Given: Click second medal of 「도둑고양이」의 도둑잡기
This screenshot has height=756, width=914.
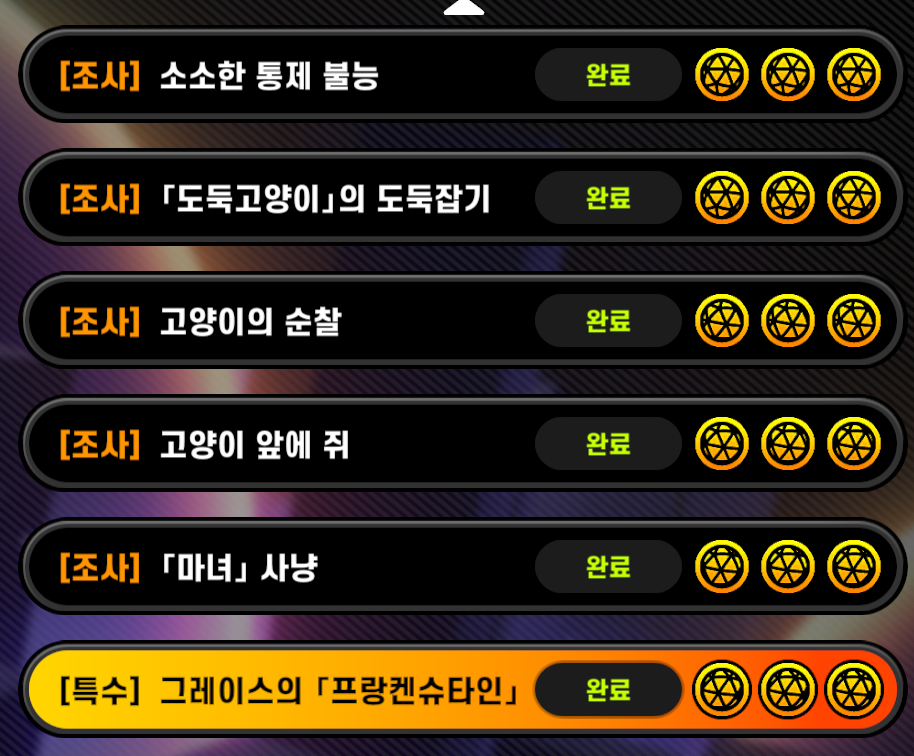Looking at the screenshot, I should (788, 198).
